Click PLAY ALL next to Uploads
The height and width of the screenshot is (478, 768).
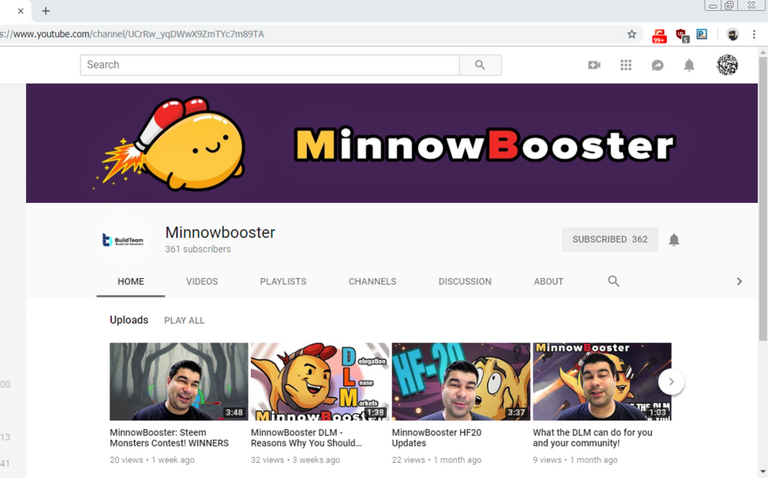(x=184, y=320)
